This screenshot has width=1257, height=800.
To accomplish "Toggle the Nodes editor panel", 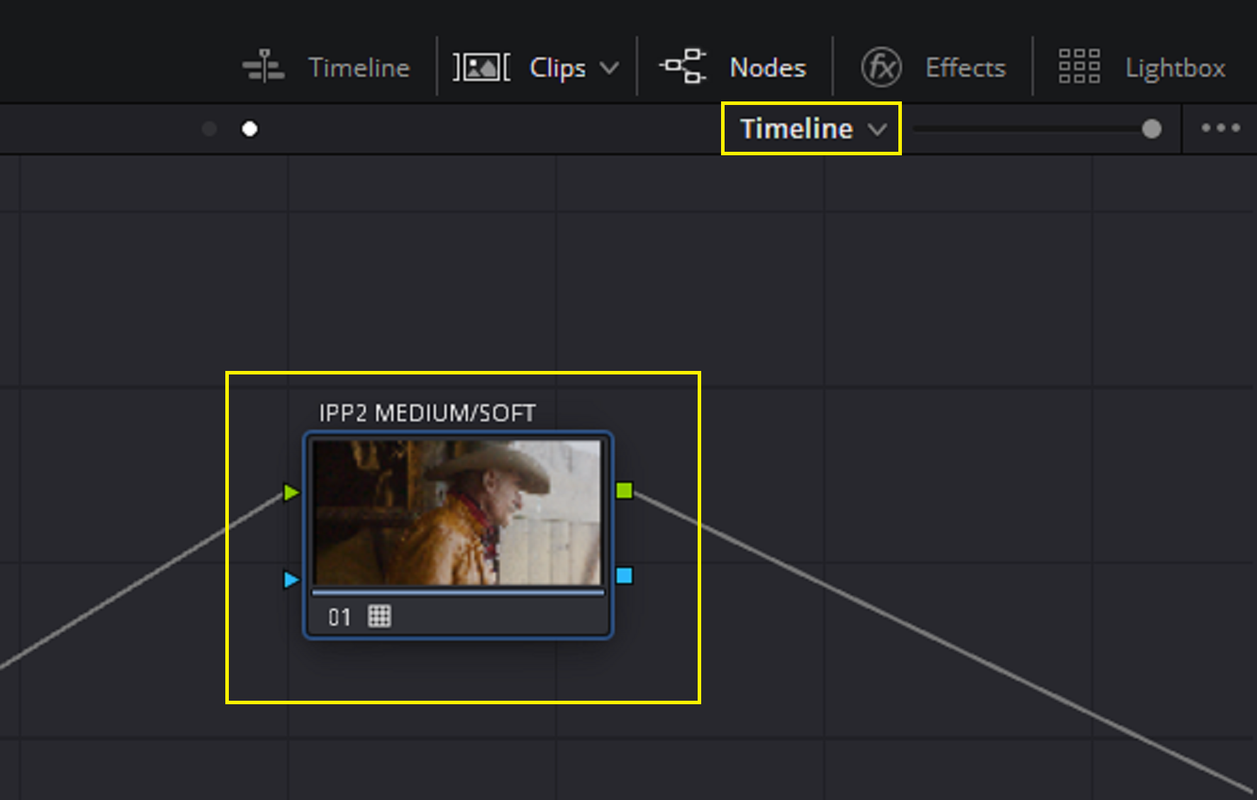I will [x=733, y=68].
